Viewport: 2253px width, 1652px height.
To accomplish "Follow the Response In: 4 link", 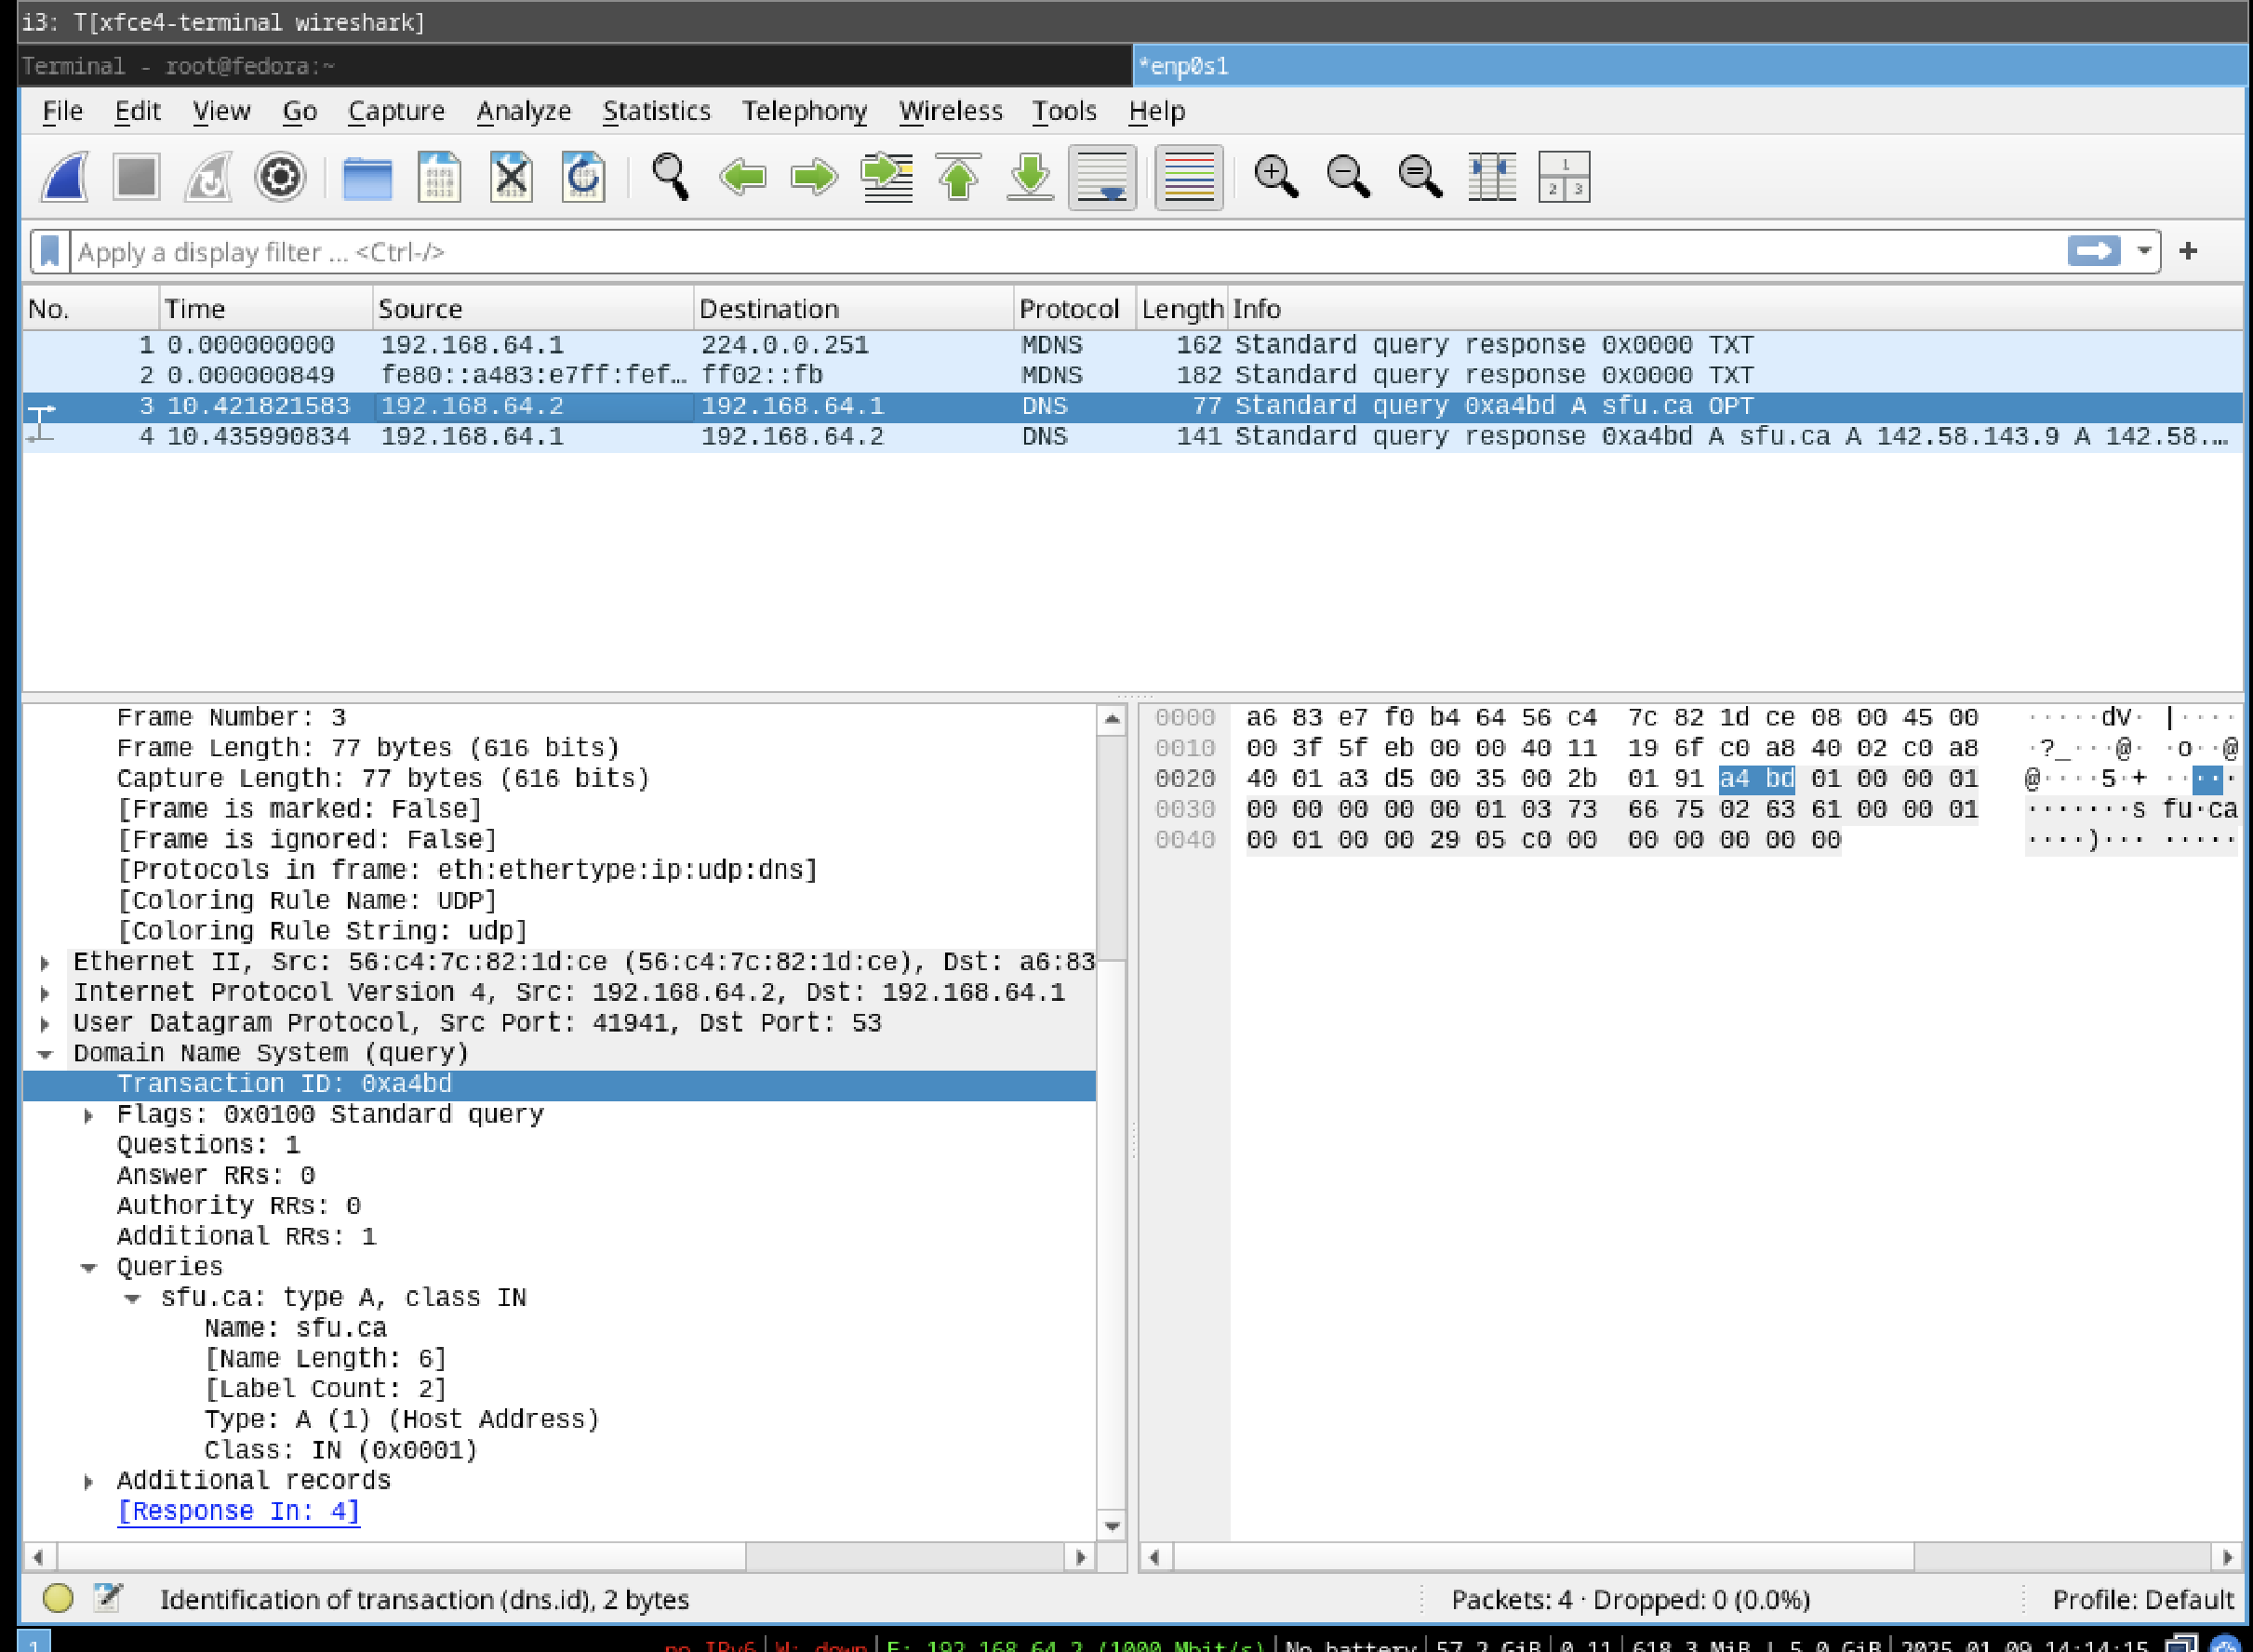I will point(238,1511).
